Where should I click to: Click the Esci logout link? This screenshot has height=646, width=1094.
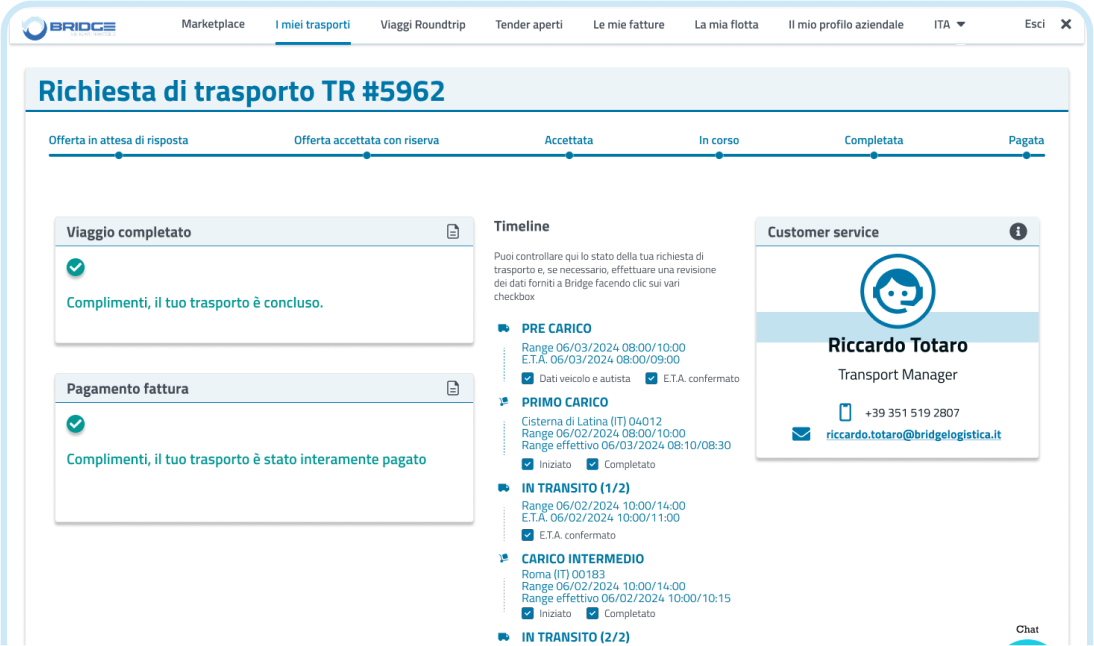tap(1034, 24)
